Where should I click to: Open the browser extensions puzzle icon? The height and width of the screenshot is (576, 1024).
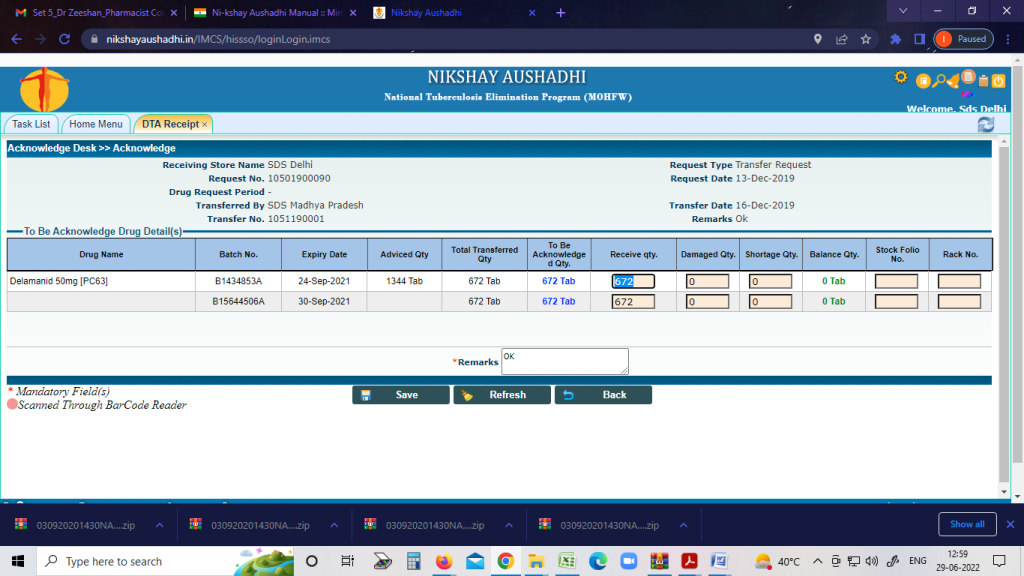coord(895,39)
